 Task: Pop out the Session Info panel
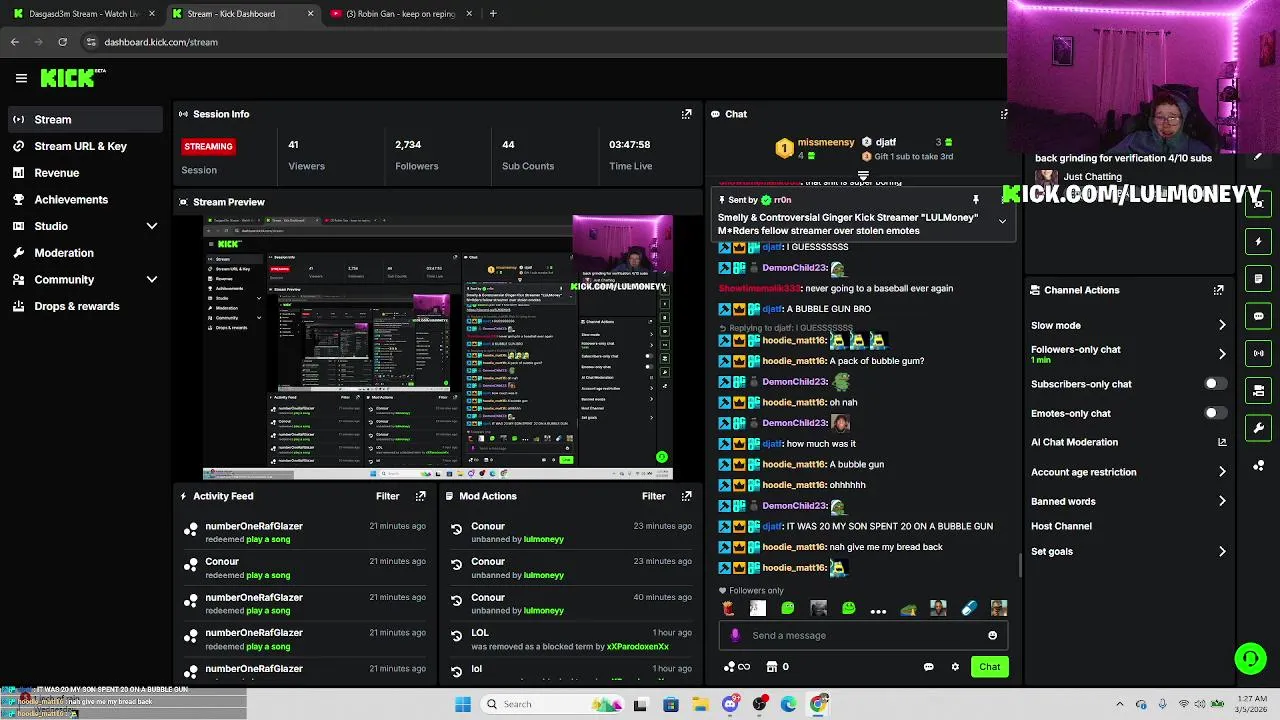[686, 114]
